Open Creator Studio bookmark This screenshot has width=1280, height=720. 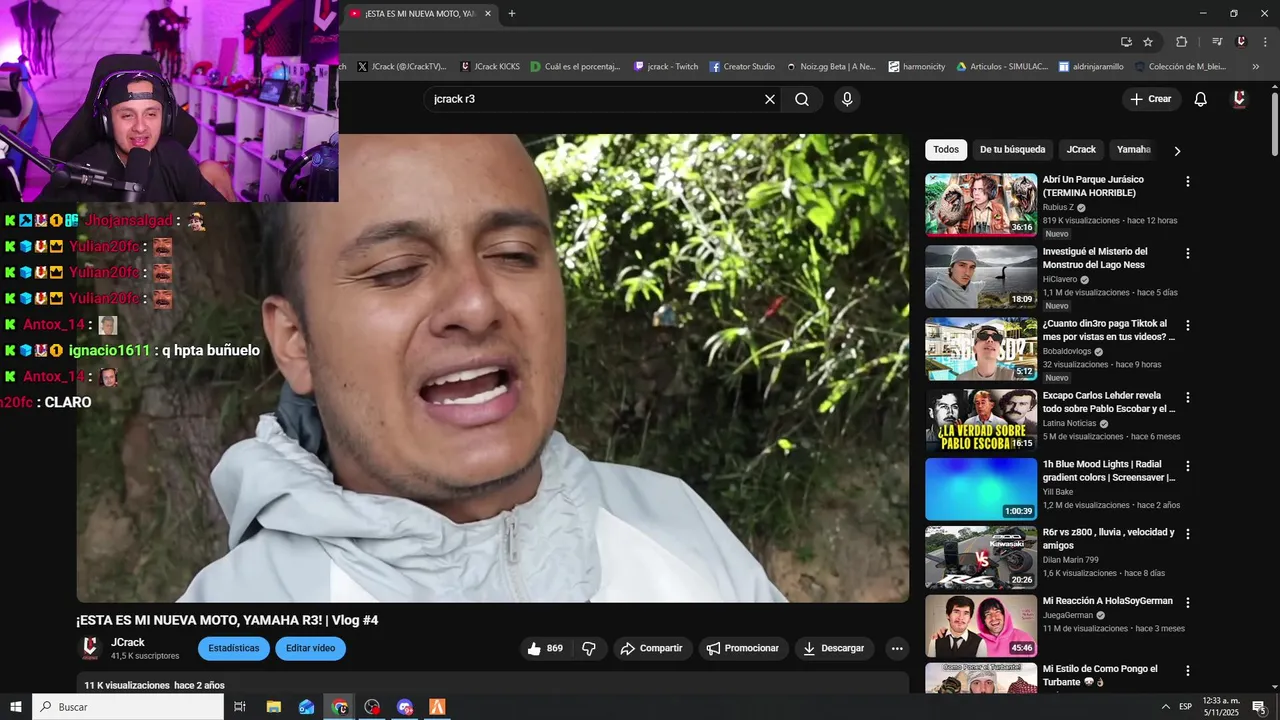click(x=742, y=67)
